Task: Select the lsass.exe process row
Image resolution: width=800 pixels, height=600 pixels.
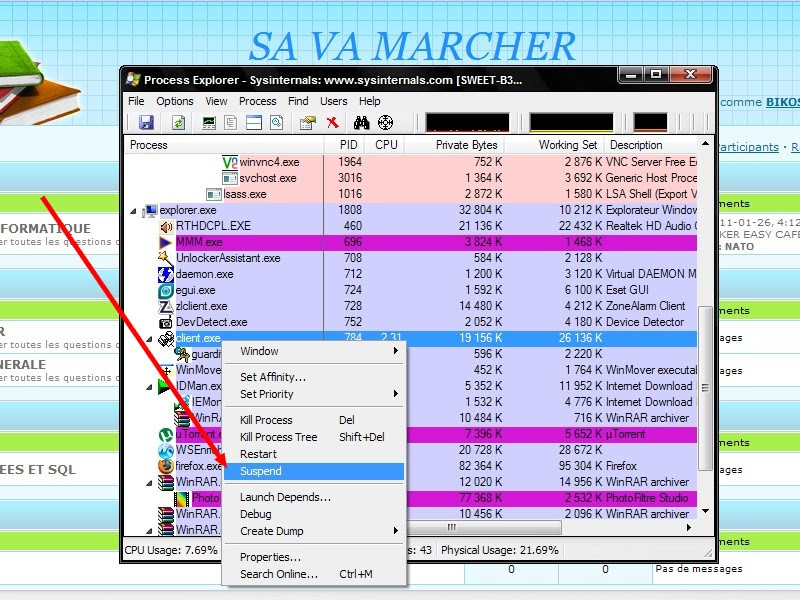Action: 411,194
